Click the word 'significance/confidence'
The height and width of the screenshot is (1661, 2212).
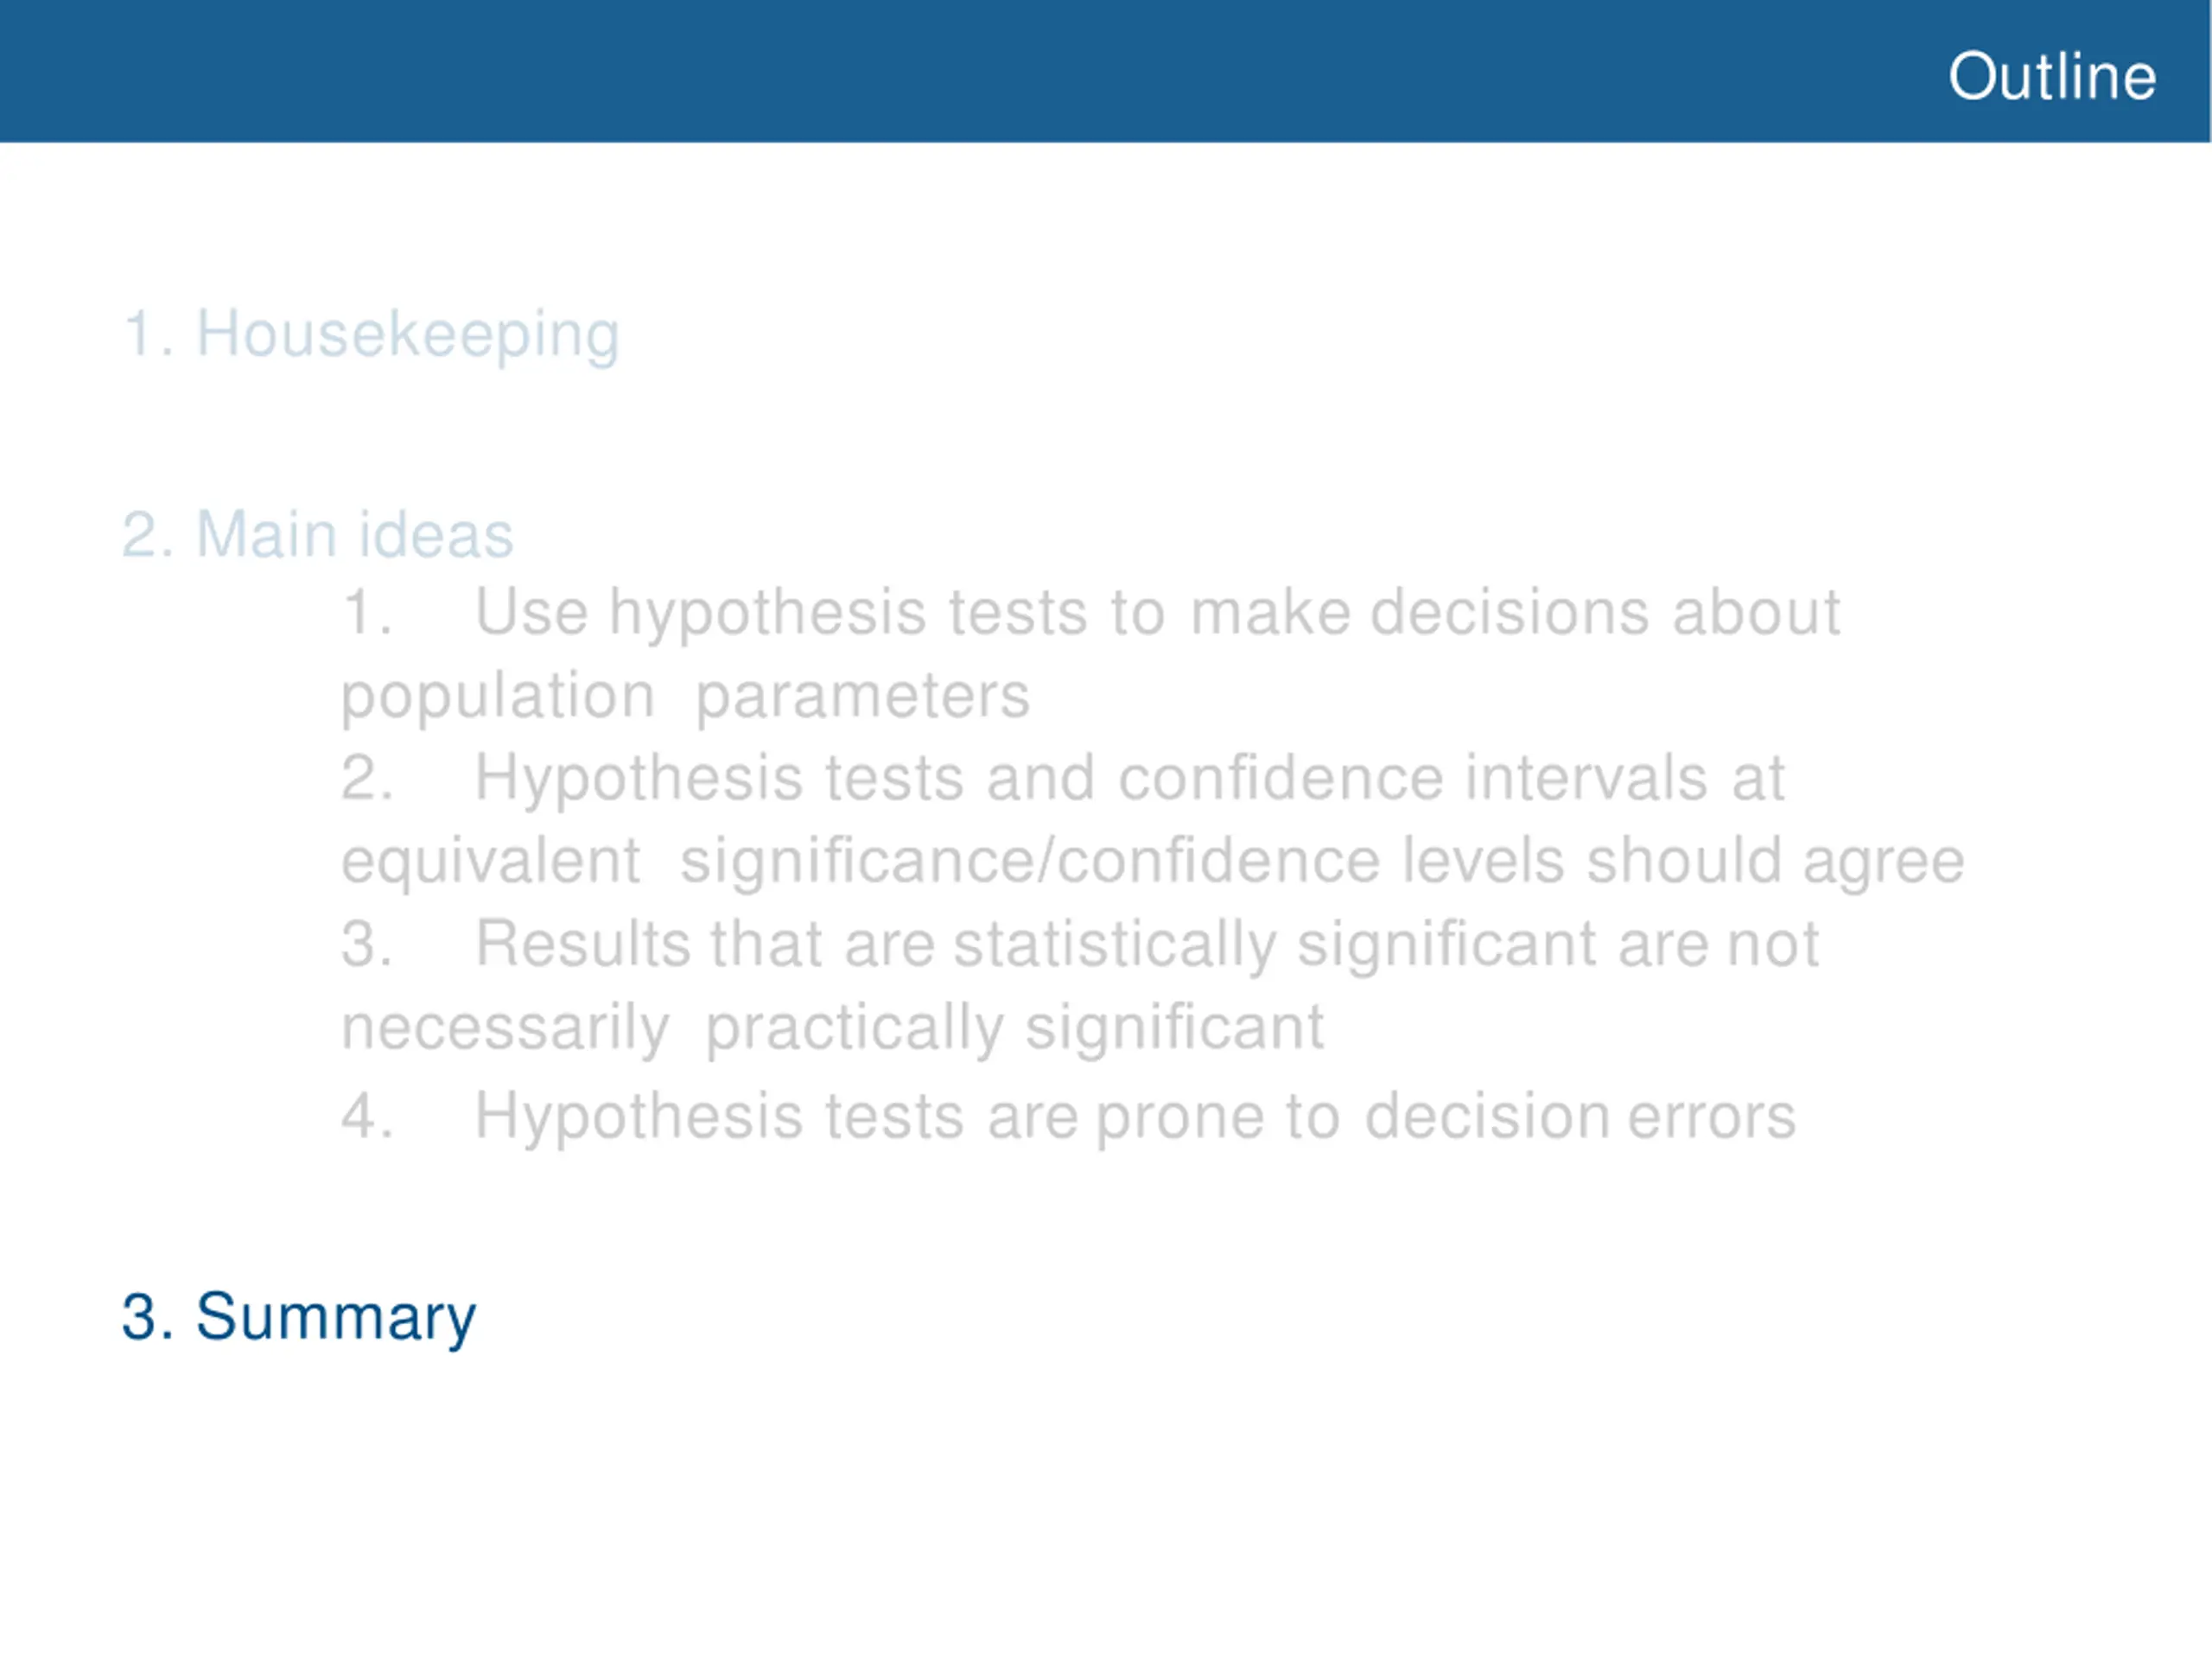(x=1030, y=861)
